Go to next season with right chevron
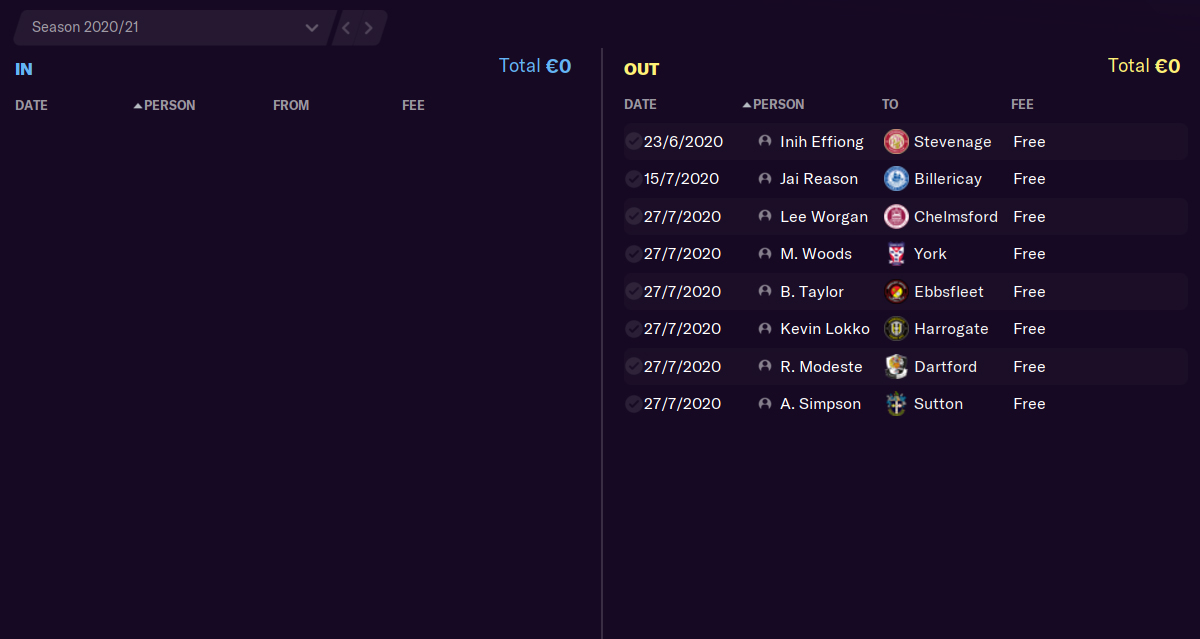Screen dimensions: 1200x639 coord(368,27)
